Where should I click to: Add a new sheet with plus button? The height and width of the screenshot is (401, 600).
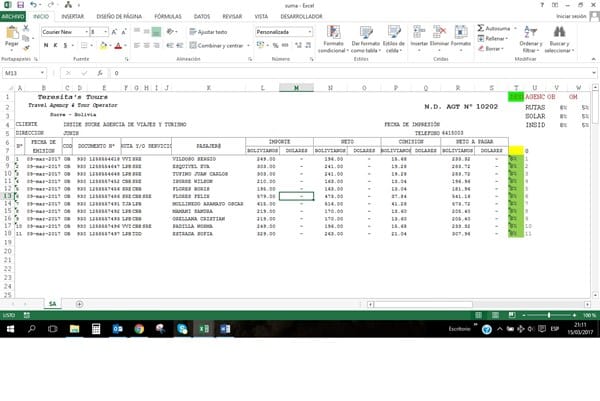tap(79, 303)
